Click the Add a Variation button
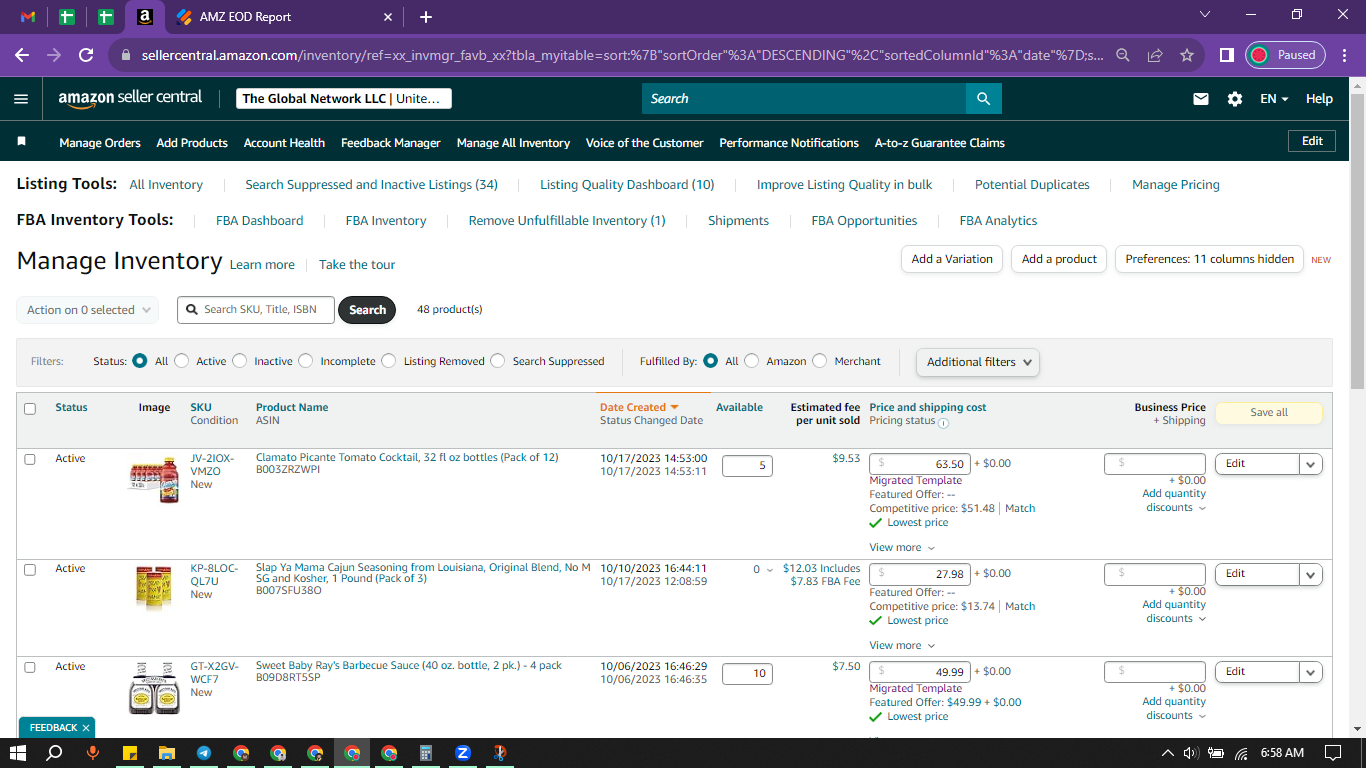 tap(952, 259)
